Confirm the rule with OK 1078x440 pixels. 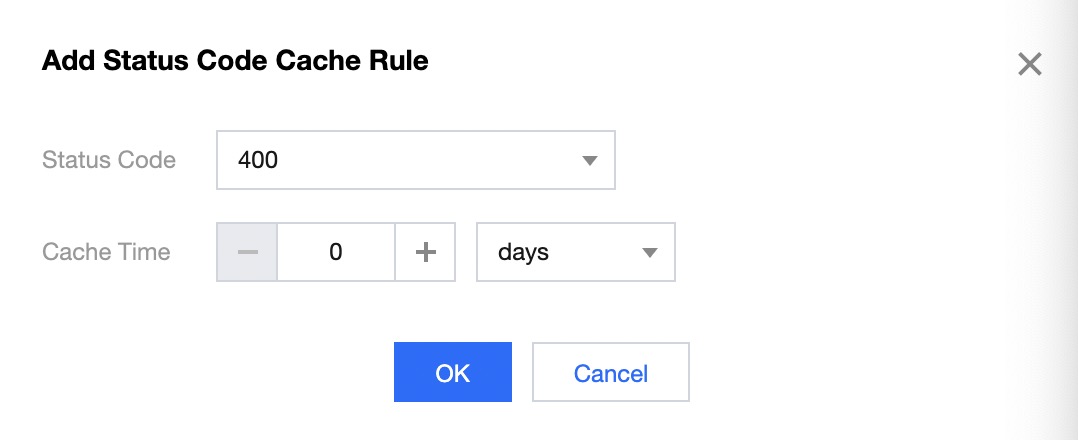tap(452, 372)
